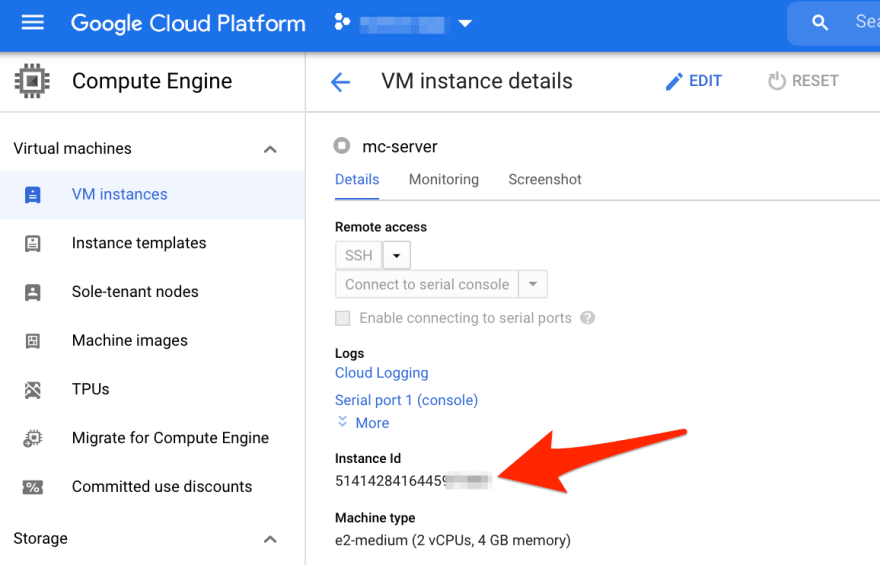Open the Cloud Logging link
The width and height of the screenshot is (880, 565).
[x=382, y=373]
